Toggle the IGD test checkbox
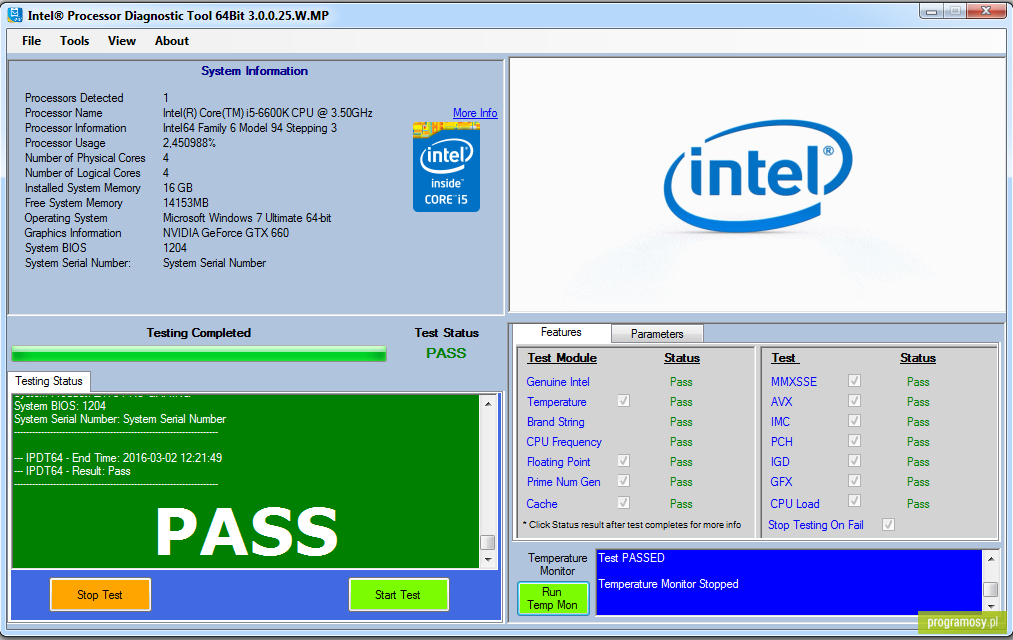This screenshot has width=1013, height=640. (x=854, y=461)
